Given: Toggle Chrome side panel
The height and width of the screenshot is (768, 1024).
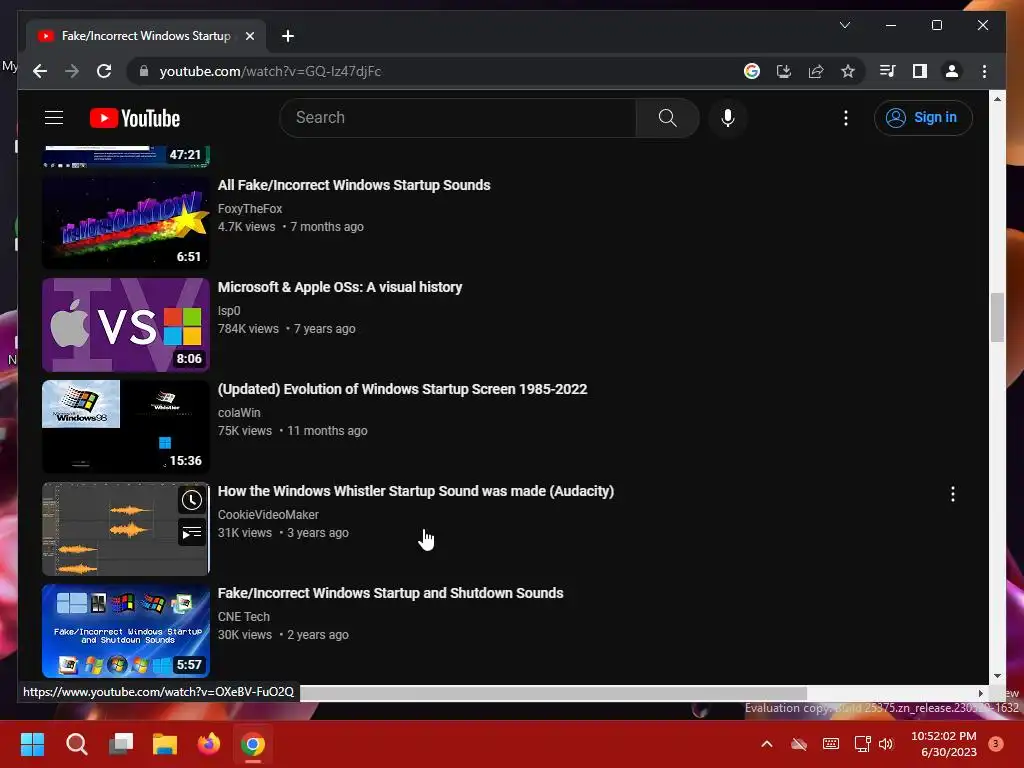Looking at the screenshot, I should point(920,71).
